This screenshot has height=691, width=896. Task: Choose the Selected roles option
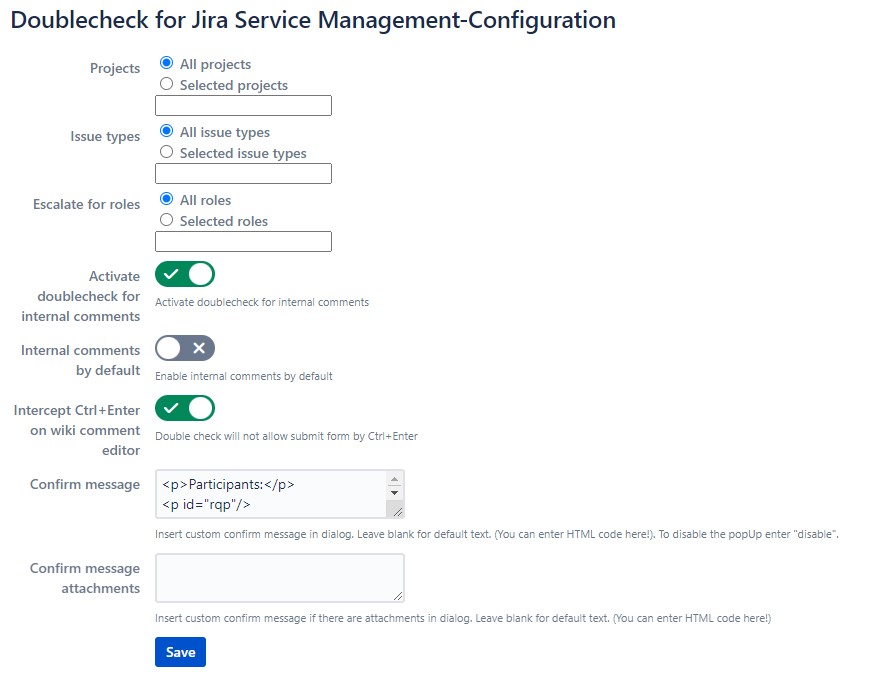coord(167,221)
